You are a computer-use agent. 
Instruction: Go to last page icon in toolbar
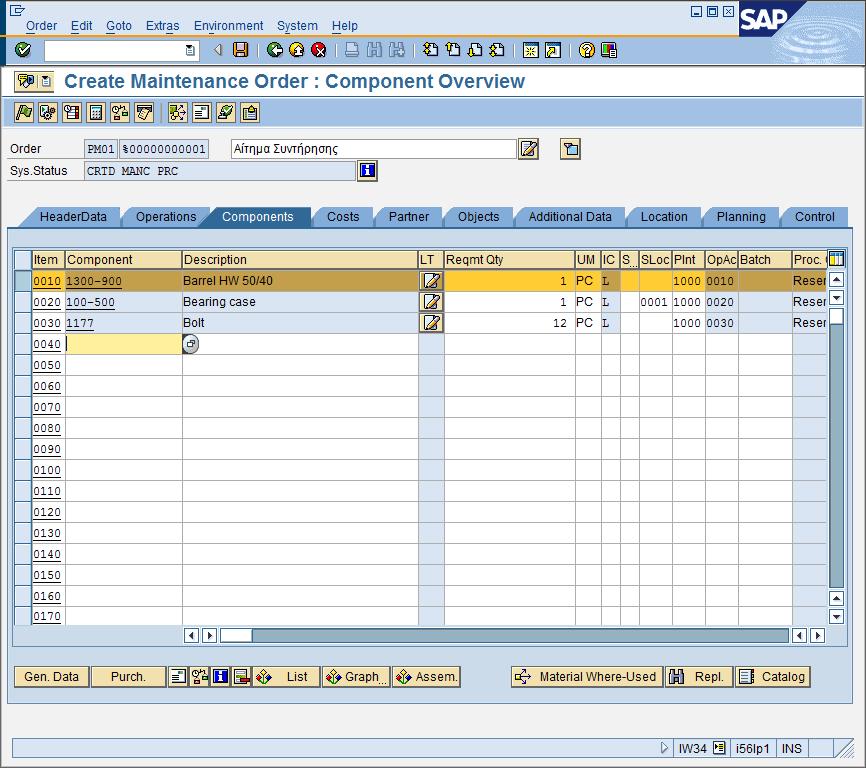point(497,50)
